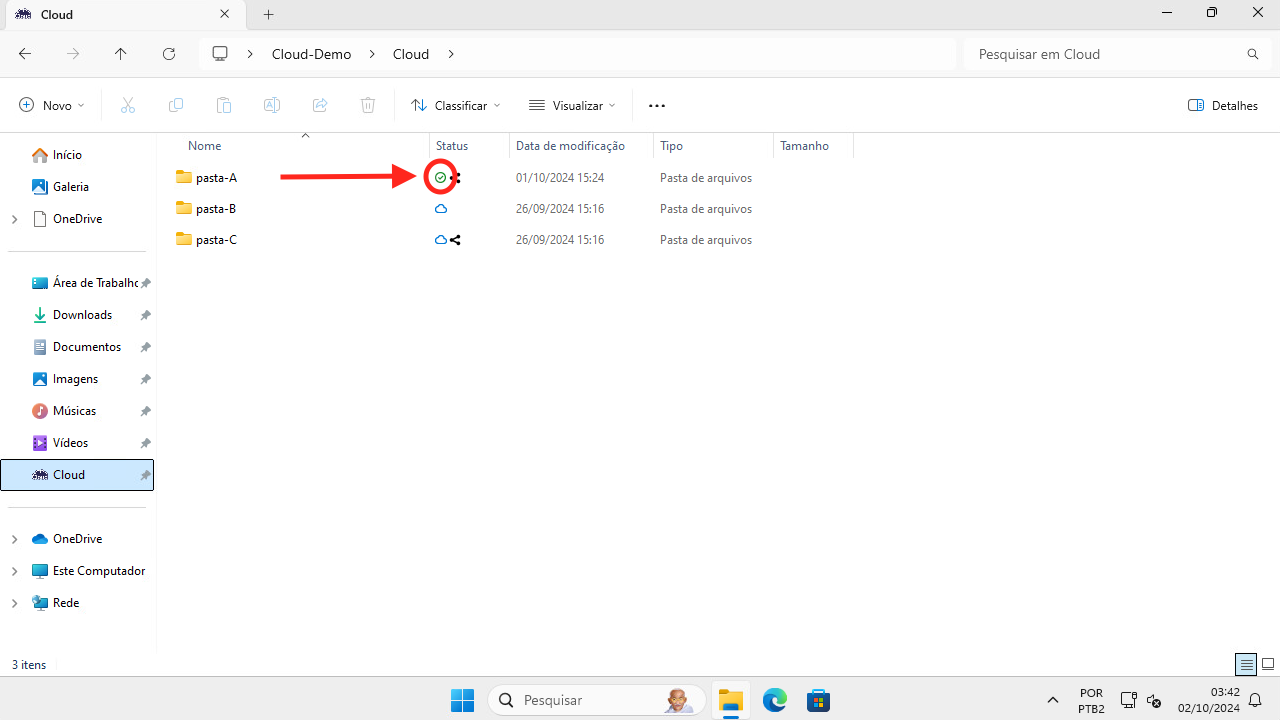
Task: Expand chevron after Cloud-Demo breadcrumb
Action: click(374, 54)
